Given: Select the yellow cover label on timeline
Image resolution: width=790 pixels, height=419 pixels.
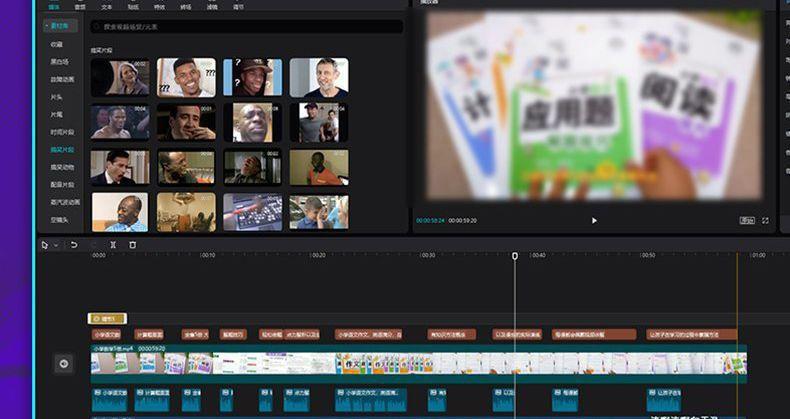Looking at the screenshot, I should click(x=107, y=318).
